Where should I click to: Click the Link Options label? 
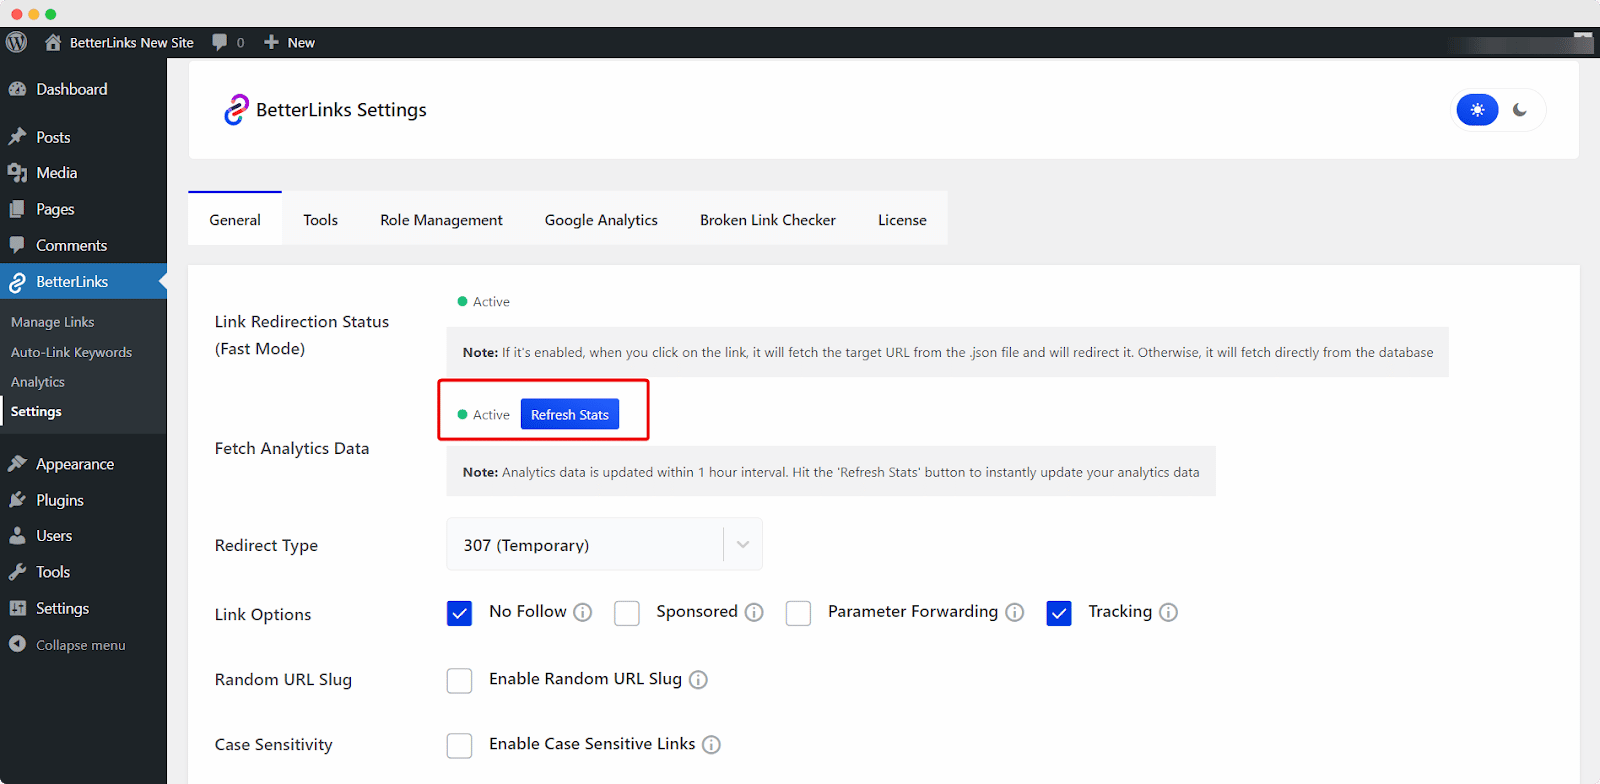pyautogui.click(x=263, y=614)
